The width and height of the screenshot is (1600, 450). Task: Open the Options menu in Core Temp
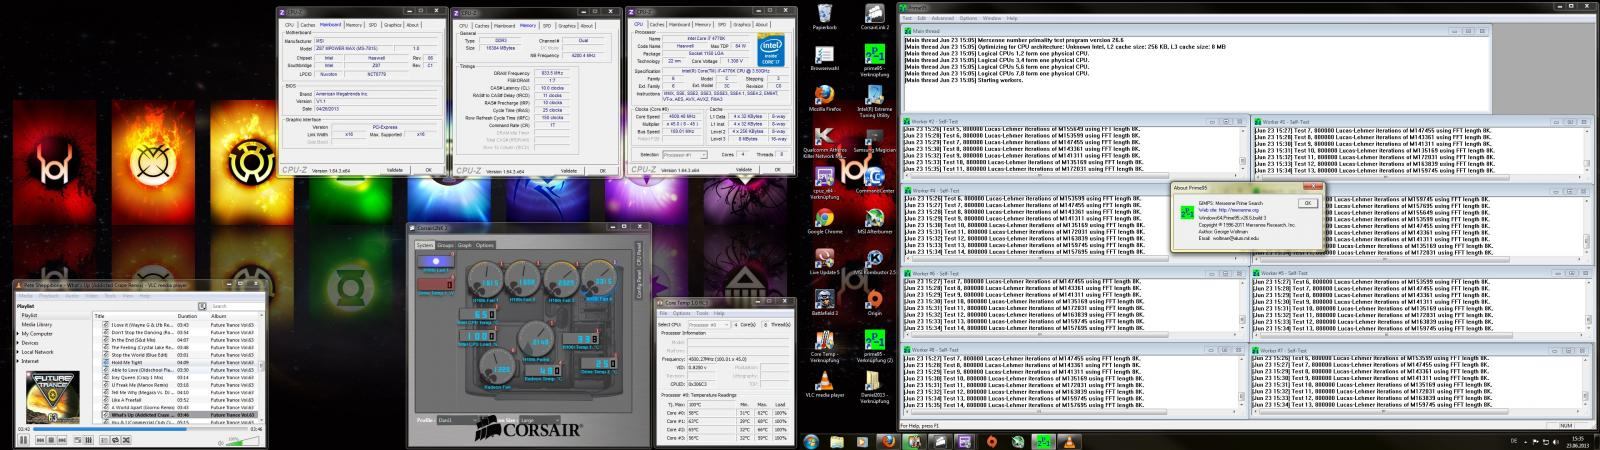coord(682,313)
